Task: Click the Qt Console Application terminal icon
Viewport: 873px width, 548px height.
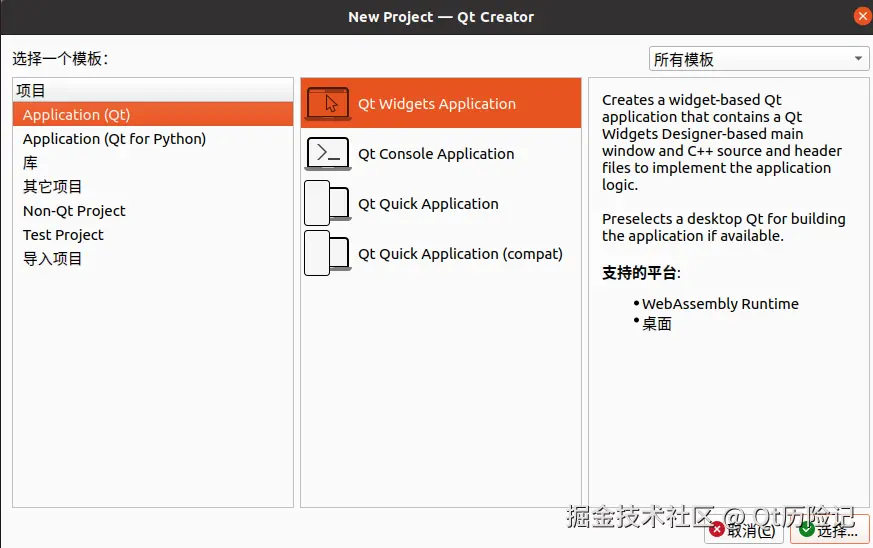Action: coord(328,154)
